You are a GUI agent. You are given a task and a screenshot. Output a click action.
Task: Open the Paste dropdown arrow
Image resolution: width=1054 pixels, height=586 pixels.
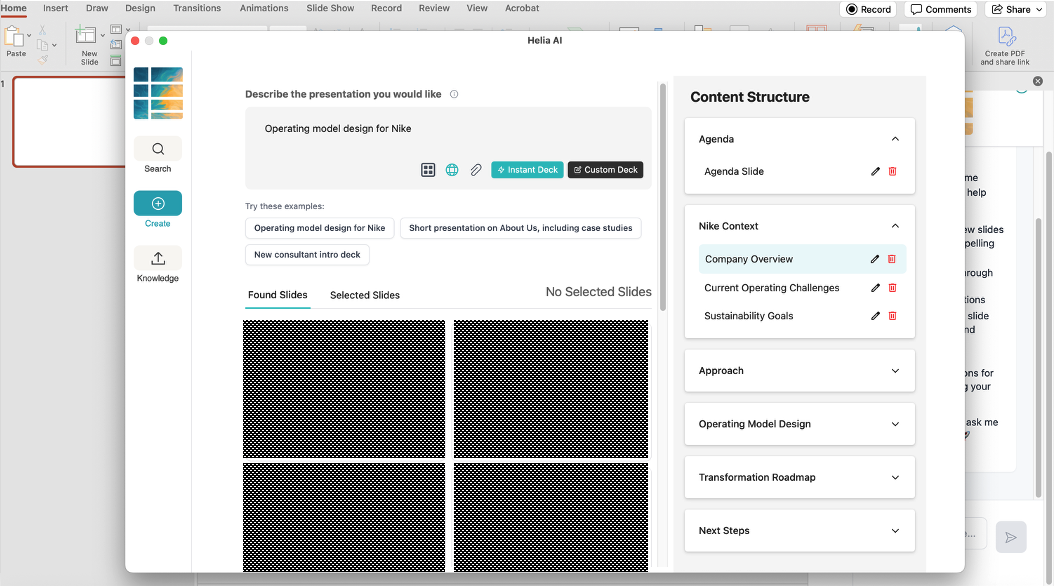29,36
